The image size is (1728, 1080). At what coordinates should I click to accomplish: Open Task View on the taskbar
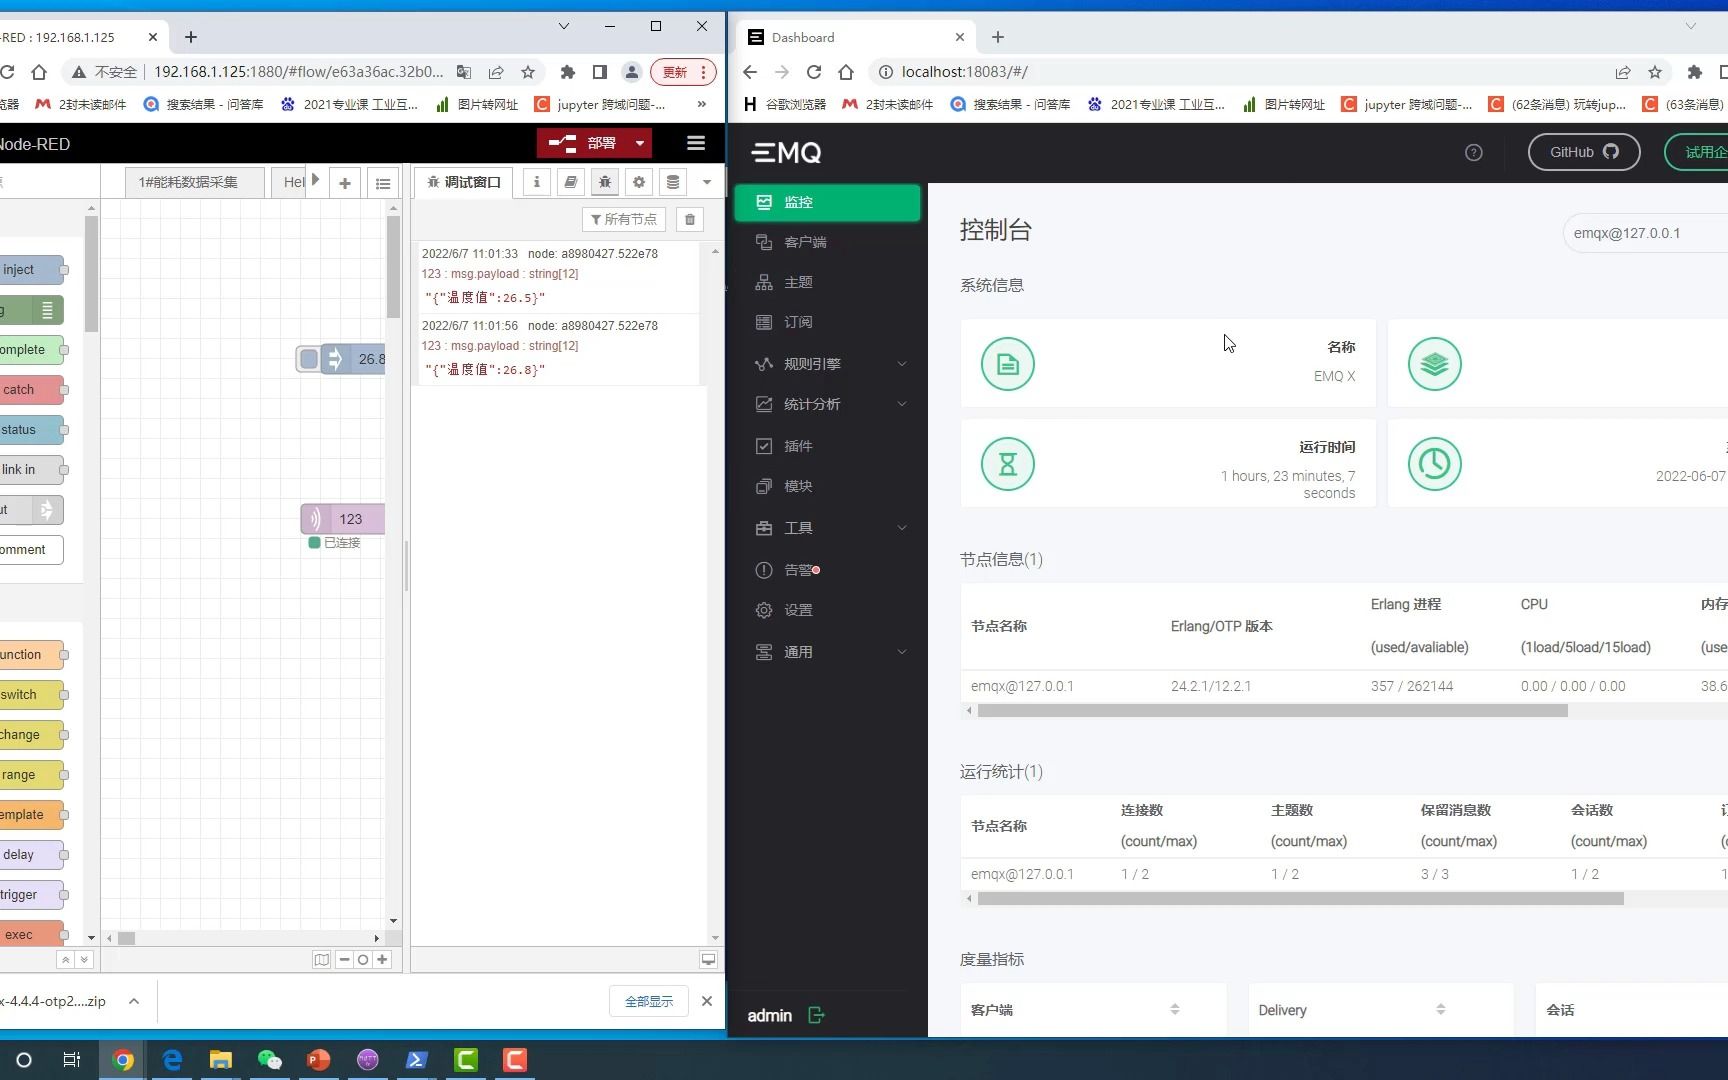[x=72, y=1060]
